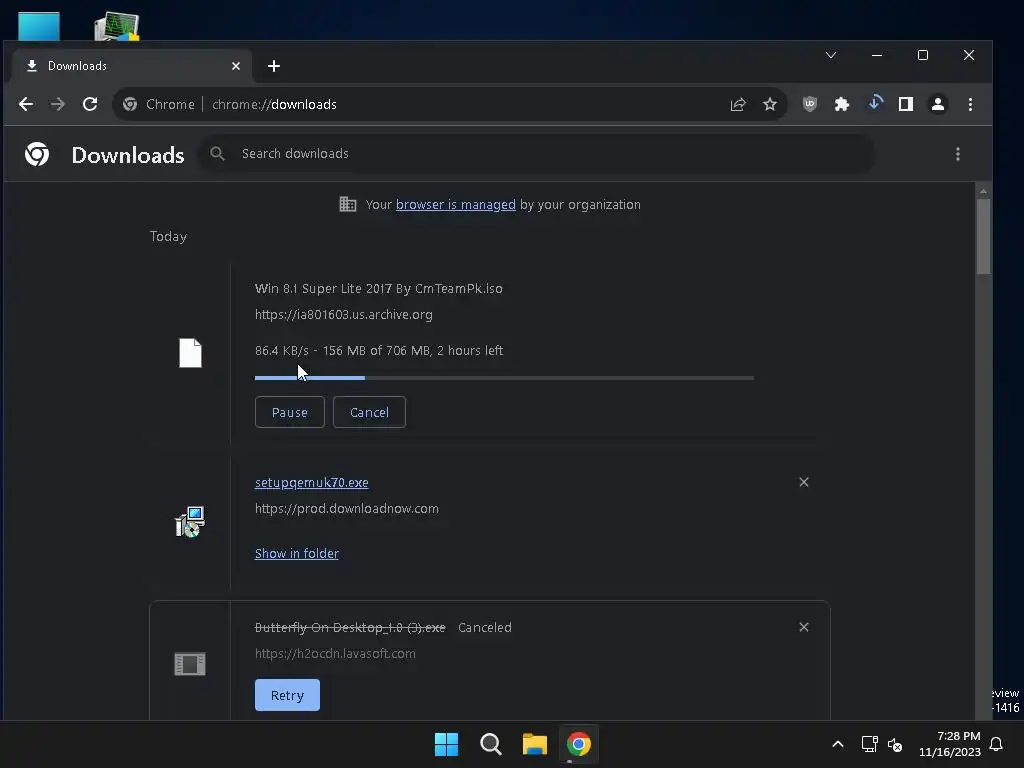Click the setupqemuk70.exe installer icon

pos(190,522)
